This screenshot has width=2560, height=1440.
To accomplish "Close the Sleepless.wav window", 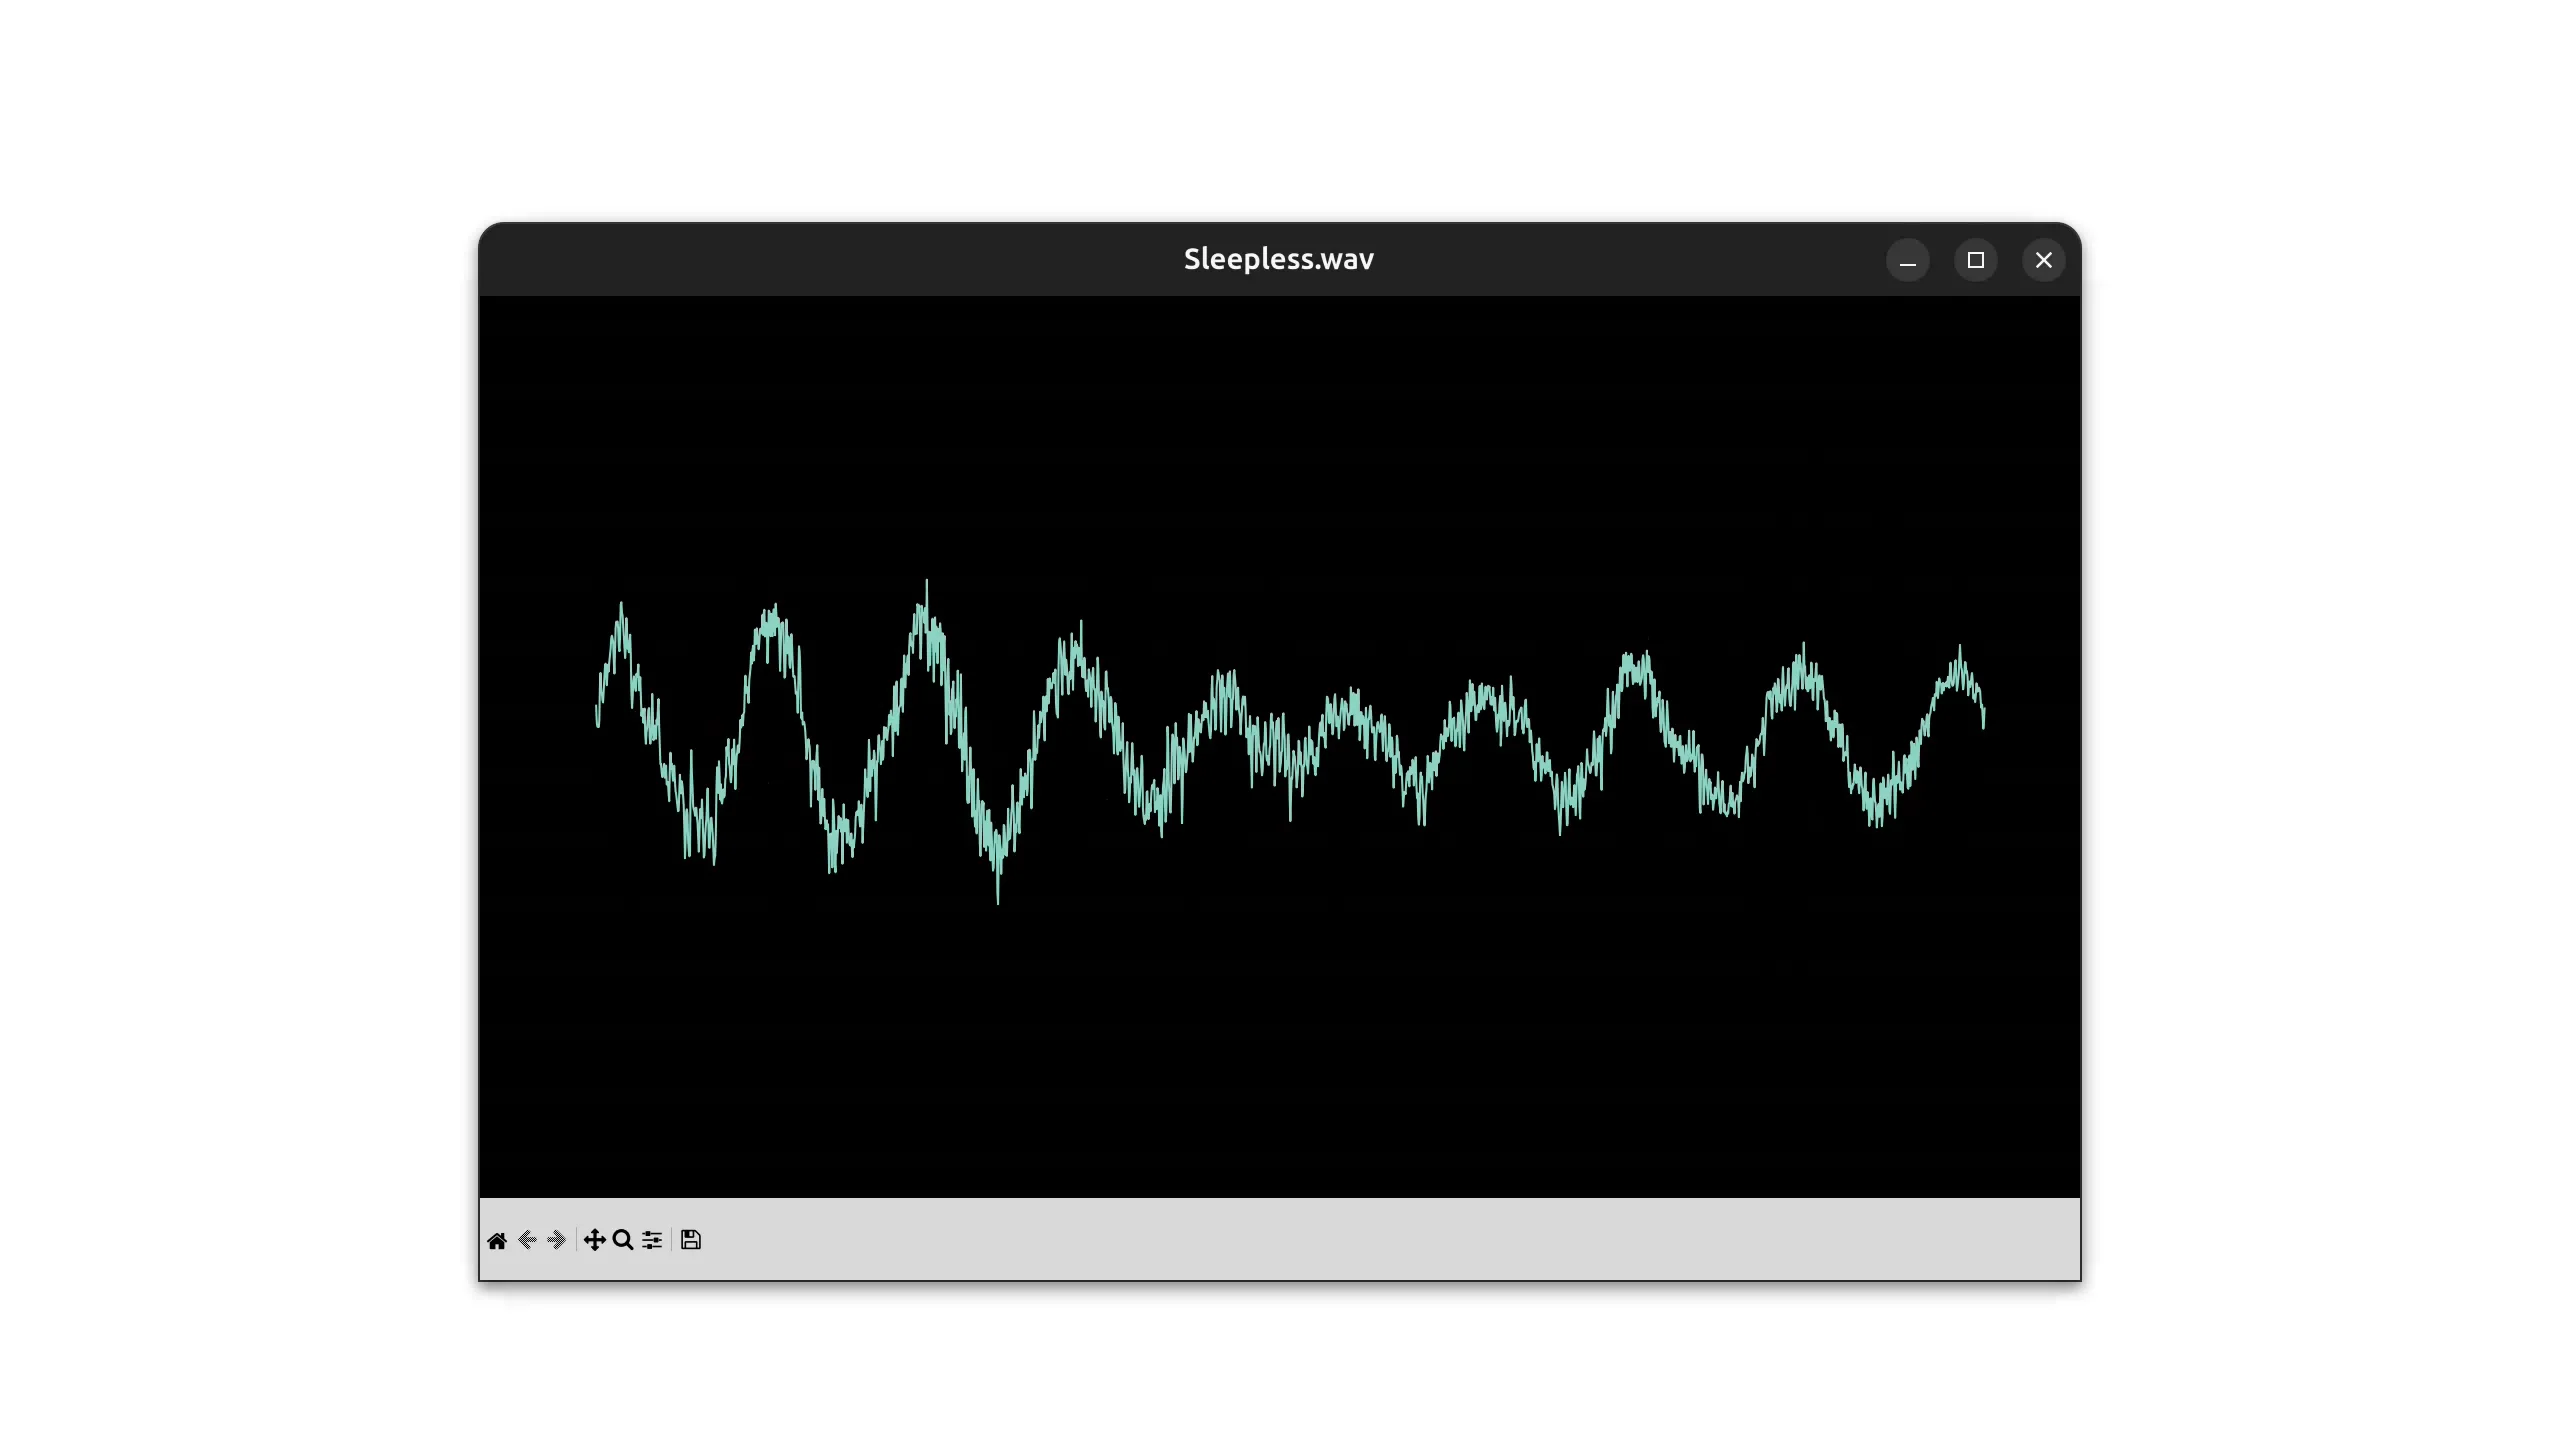I will tap(2044, 261).
